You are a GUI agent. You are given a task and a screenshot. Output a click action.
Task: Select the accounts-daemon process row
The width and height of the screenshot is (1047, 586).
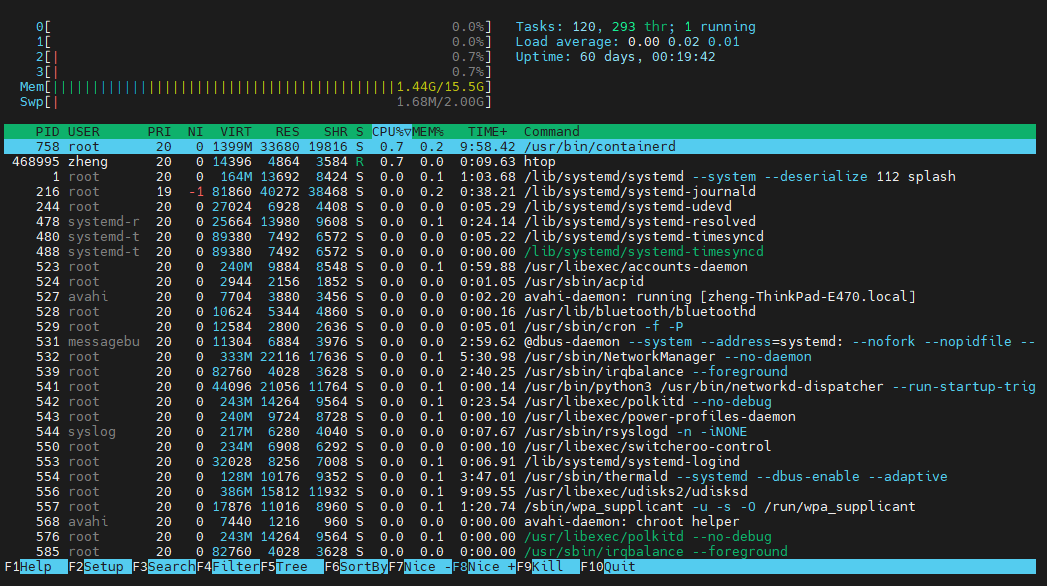(x=520, y=267)
